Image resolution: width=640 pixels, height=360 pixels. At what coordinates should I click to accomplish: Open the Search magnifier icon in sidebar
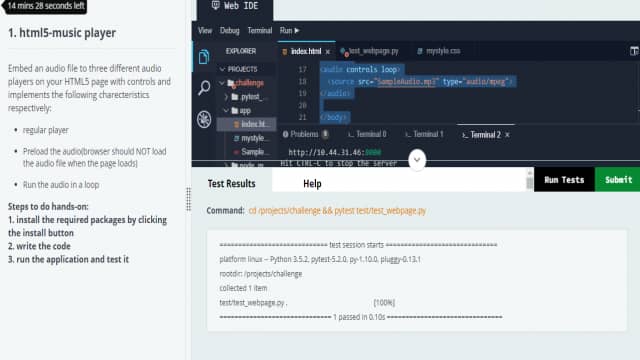click(x=204, y=87)
